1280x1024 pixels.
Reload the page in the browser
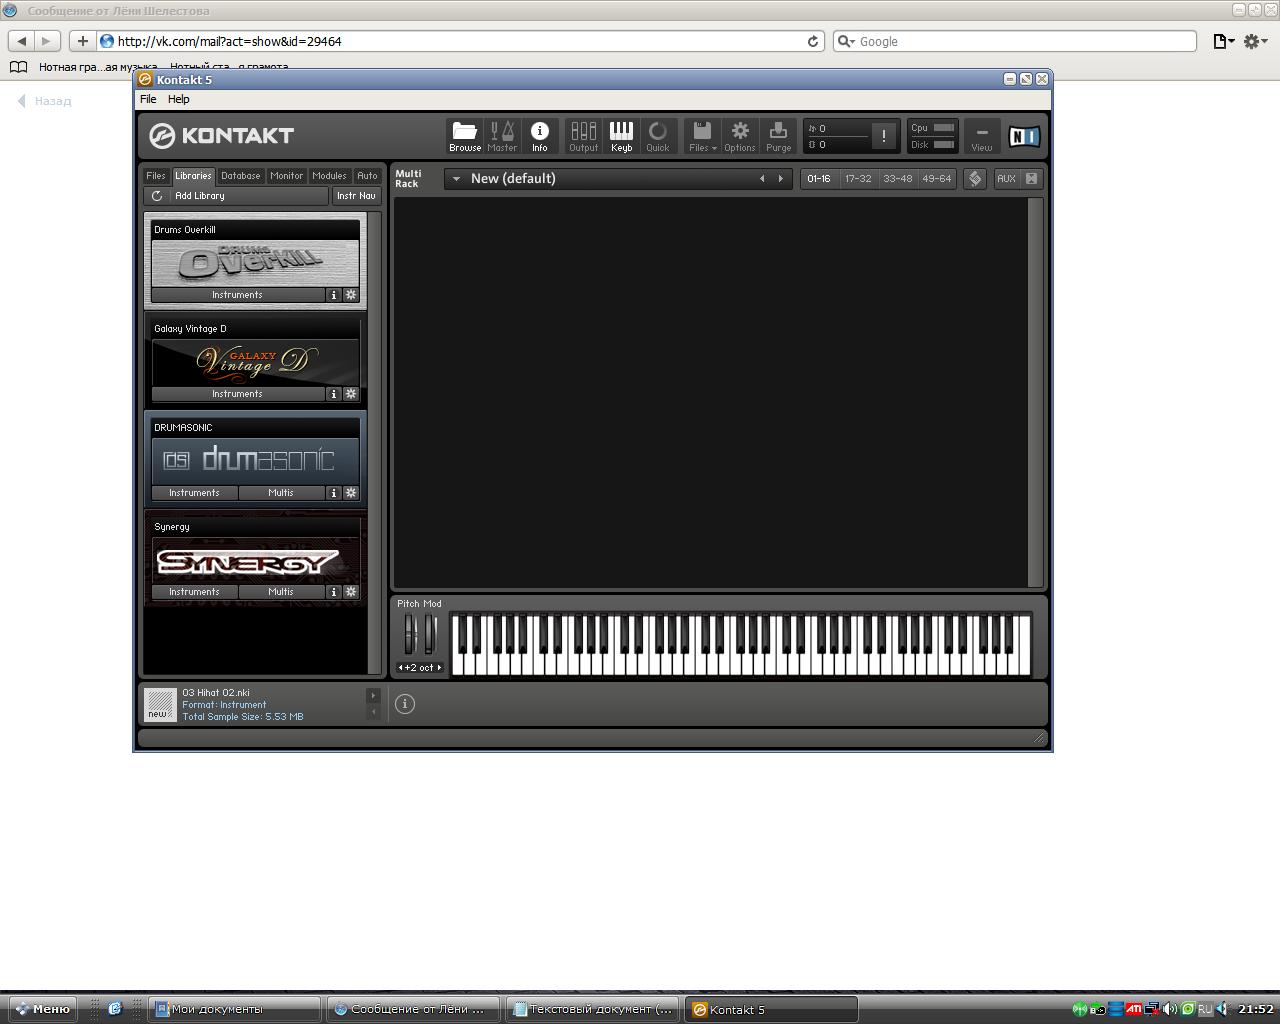click(813, 41)
